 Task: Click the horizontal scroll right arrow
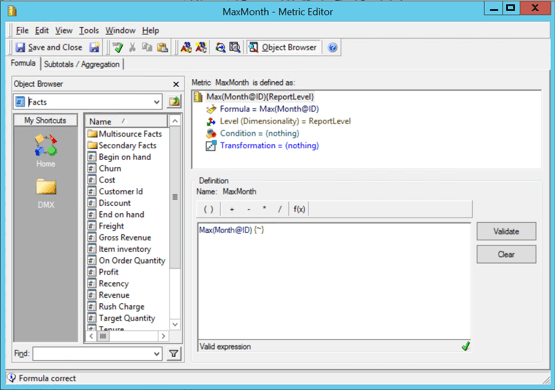coord(163,336)
